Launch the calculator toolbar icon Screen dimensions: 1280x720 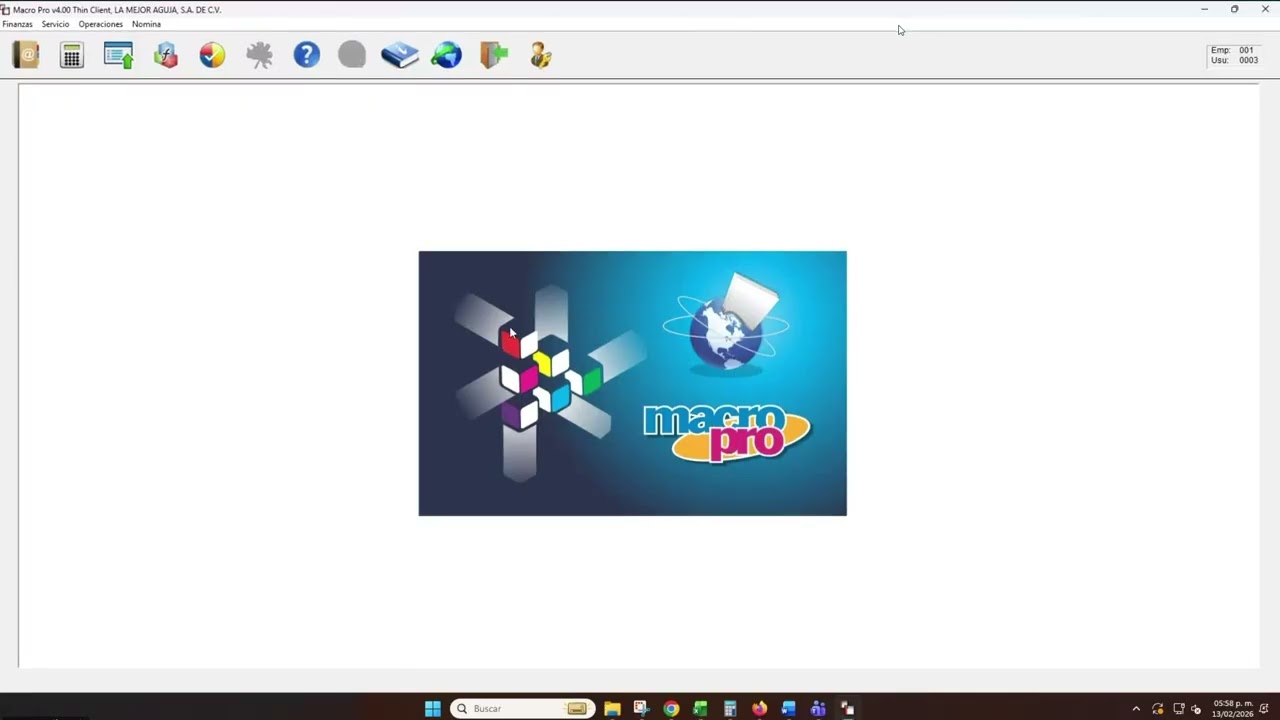coord(72,55)
